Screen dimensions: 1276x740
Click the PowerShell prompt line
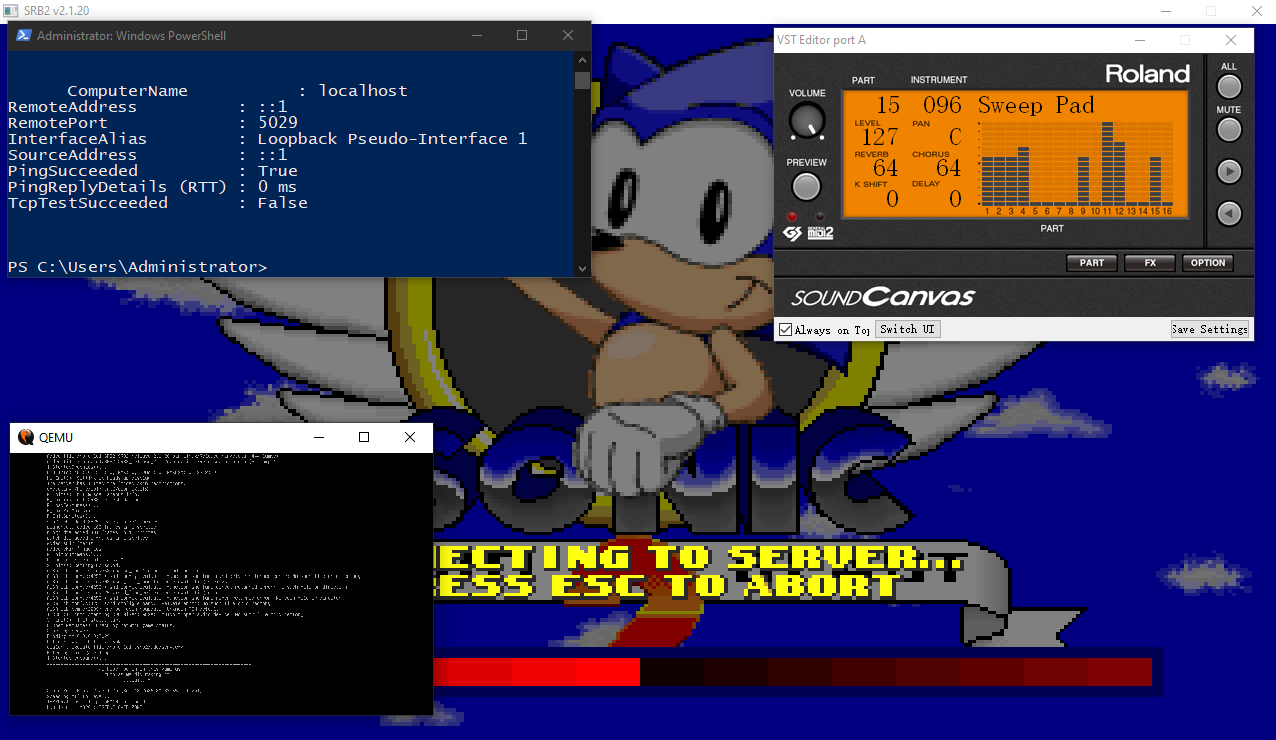point(137,267)
